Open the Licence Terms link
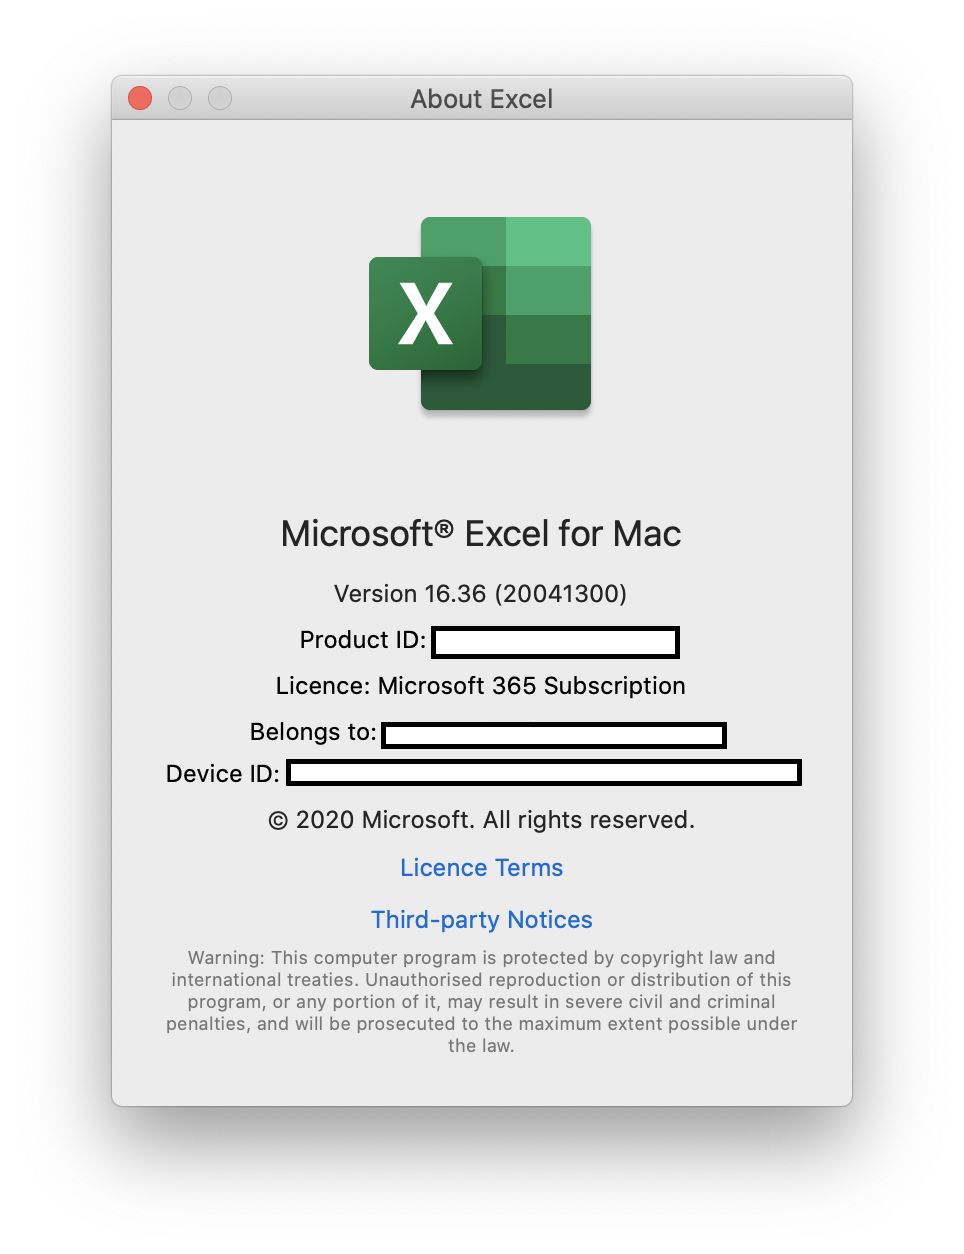964x1254 pixels. coord(481,868)
